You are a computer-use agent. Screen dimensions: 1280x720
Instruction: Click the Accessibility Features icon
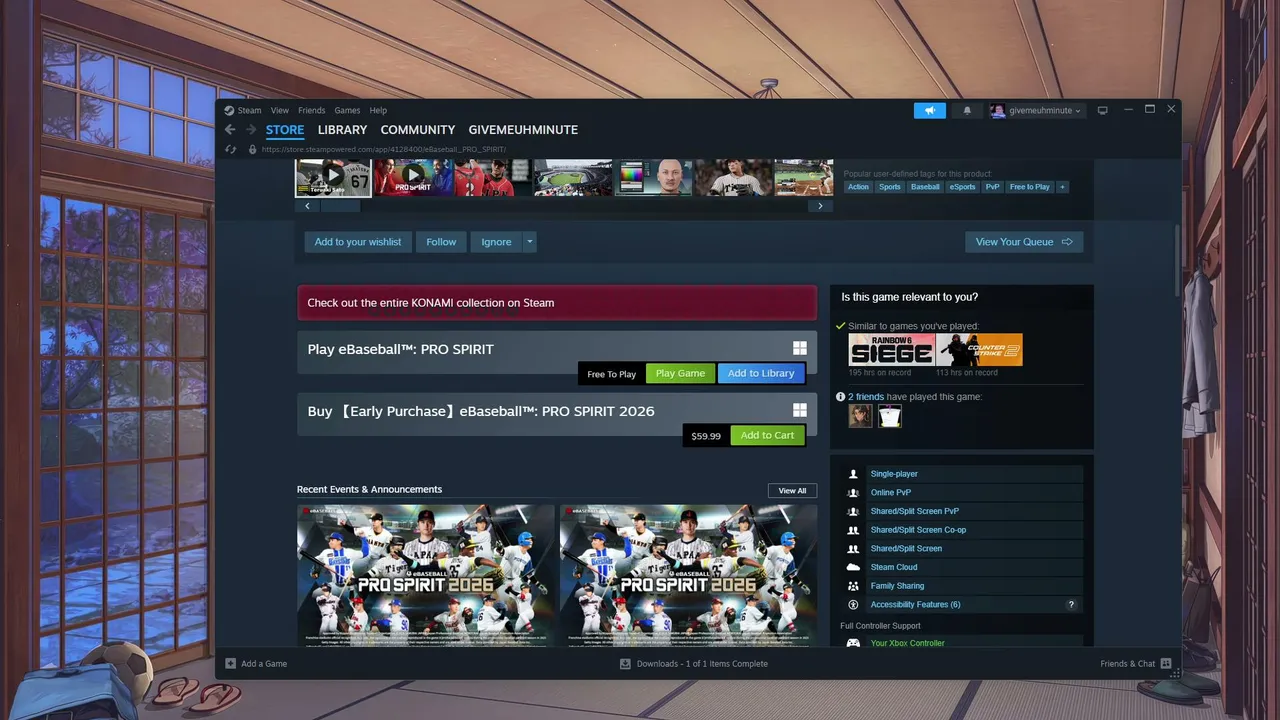[x=853, y=605]
